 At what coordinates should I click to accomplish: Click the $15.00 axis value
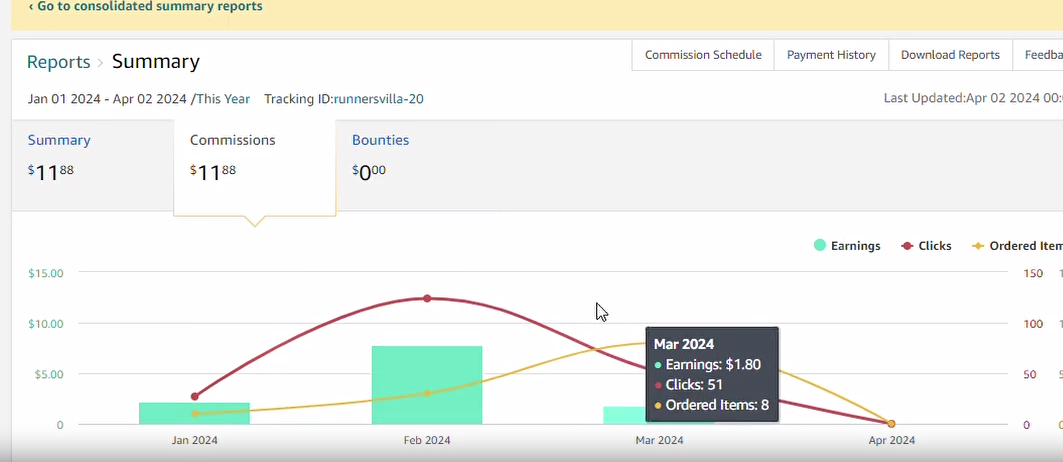46,273
